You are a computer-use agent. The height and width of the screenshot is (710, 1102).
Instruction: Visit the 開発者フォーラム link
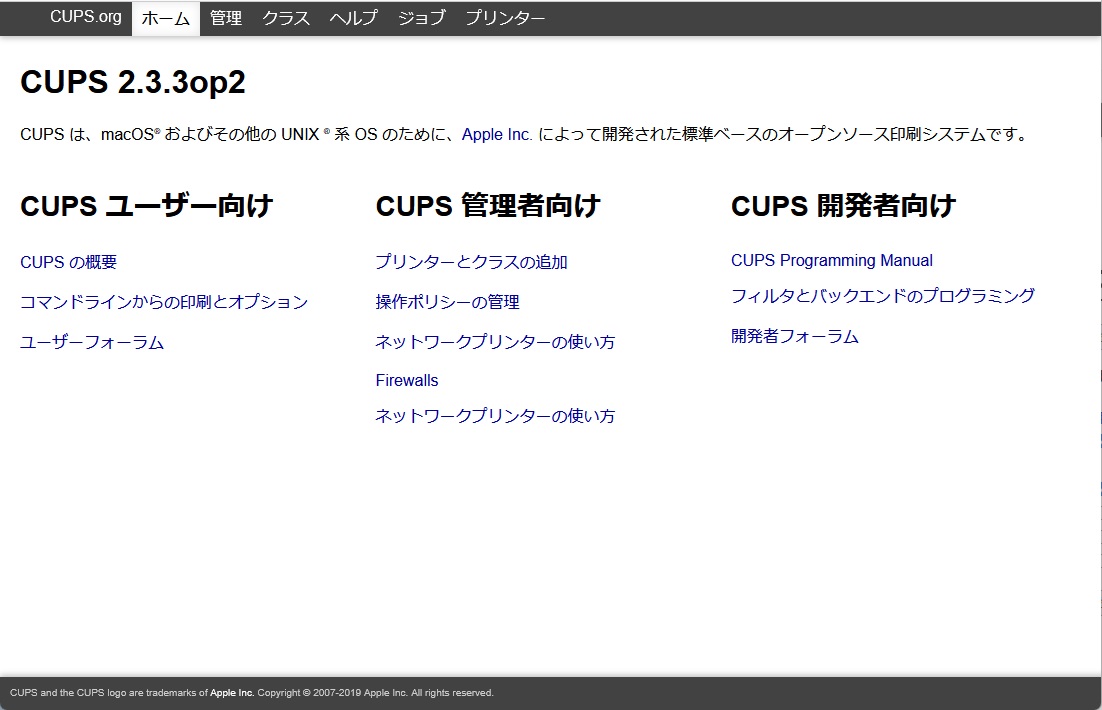795,337
